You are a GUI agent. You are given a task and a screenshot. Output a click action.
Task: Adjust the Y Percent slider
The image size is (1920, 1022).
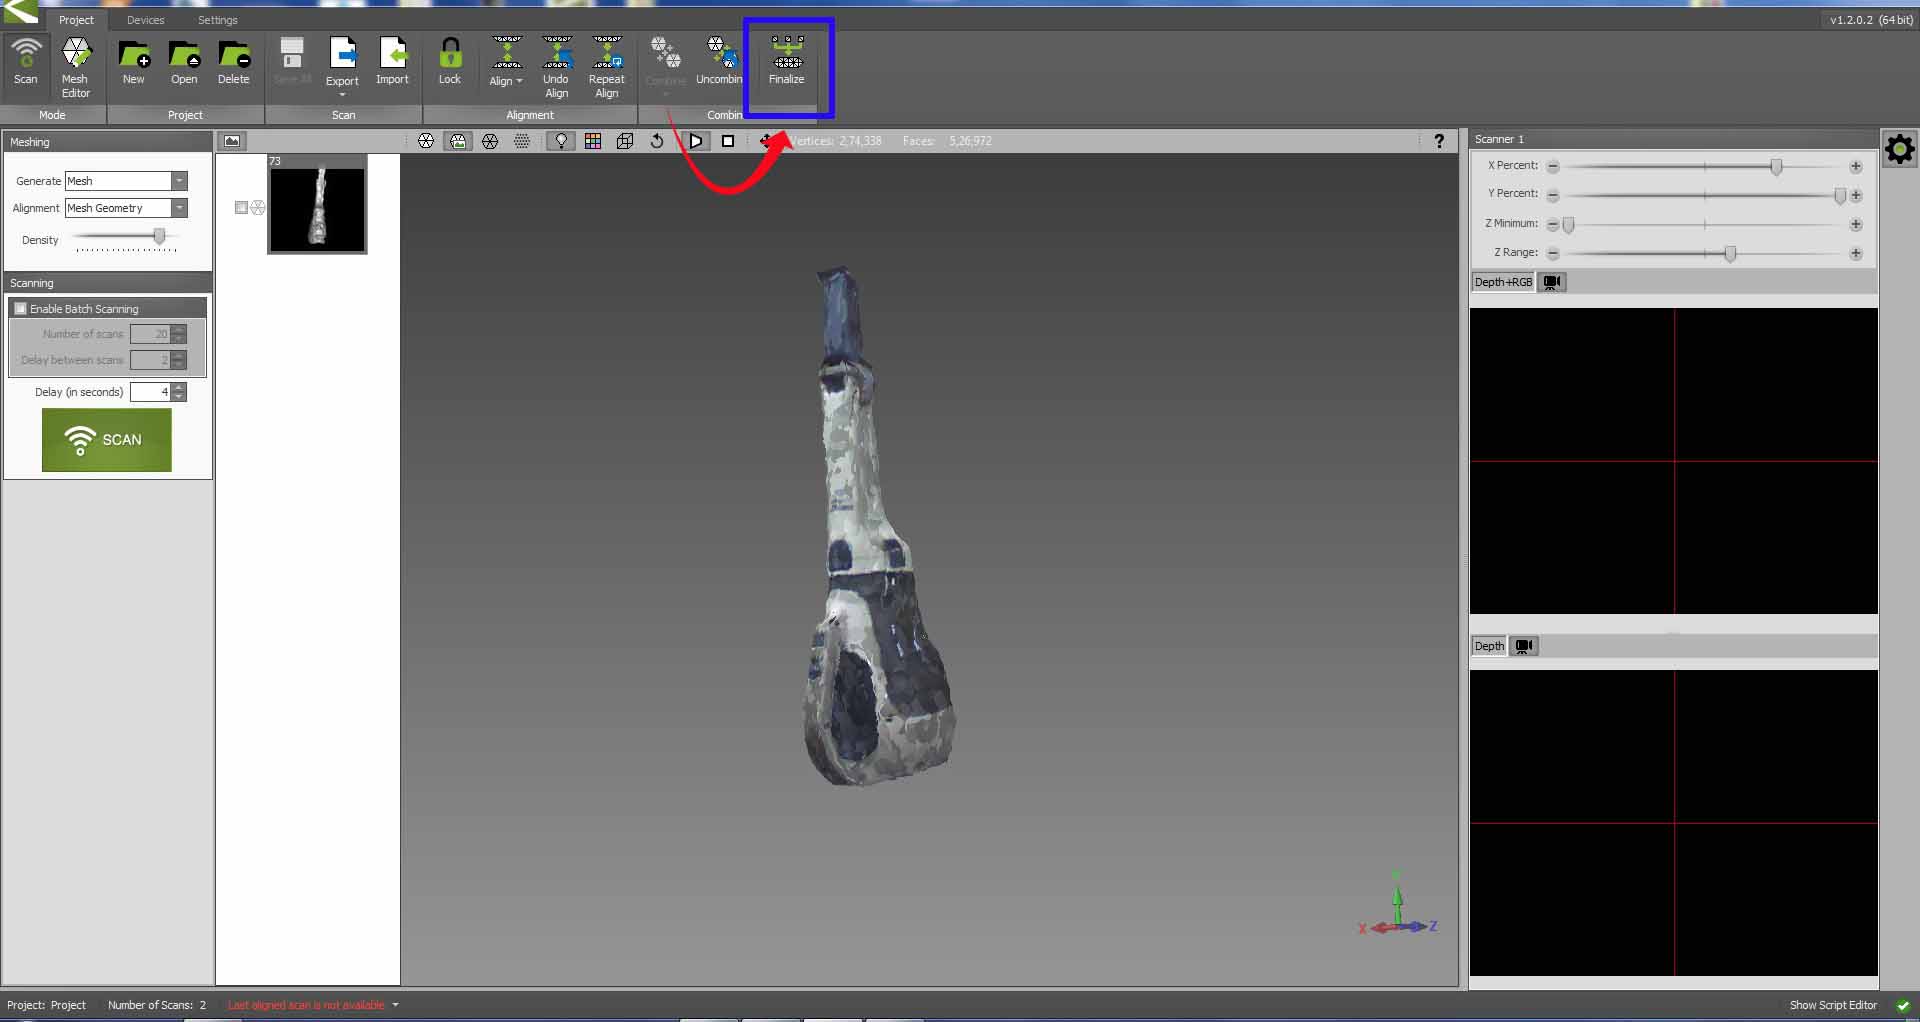1839,196
